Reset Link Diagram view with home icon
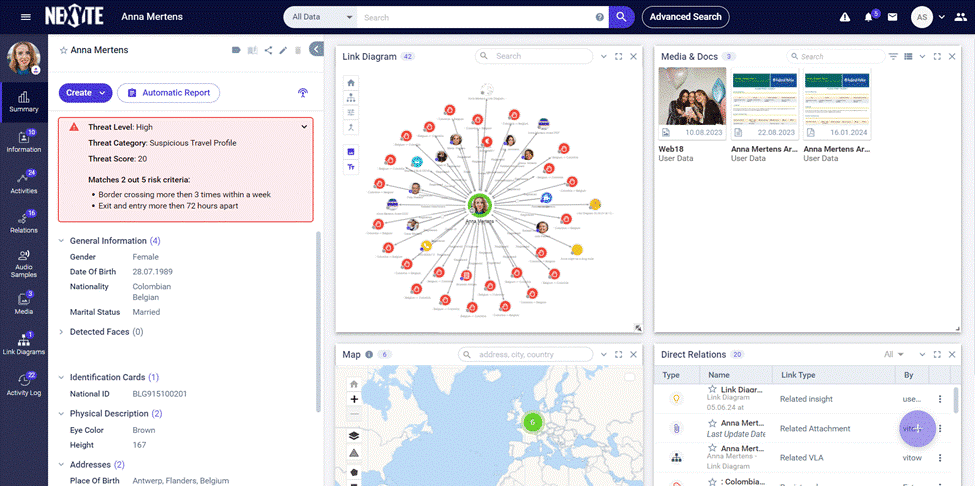Viewport: 975px width, 486px height. click(x=351, y=82)
